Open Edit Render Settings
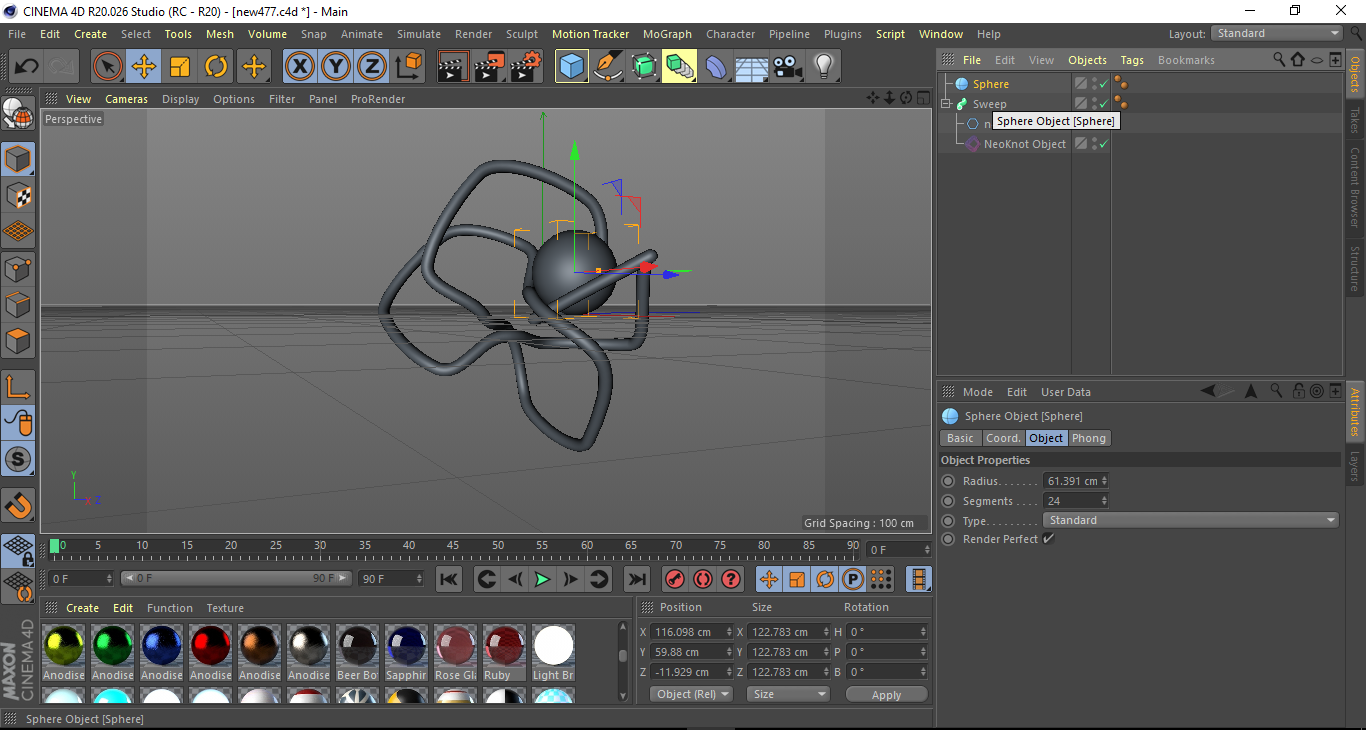This screenshot has height=730, width=1366. 526,67
